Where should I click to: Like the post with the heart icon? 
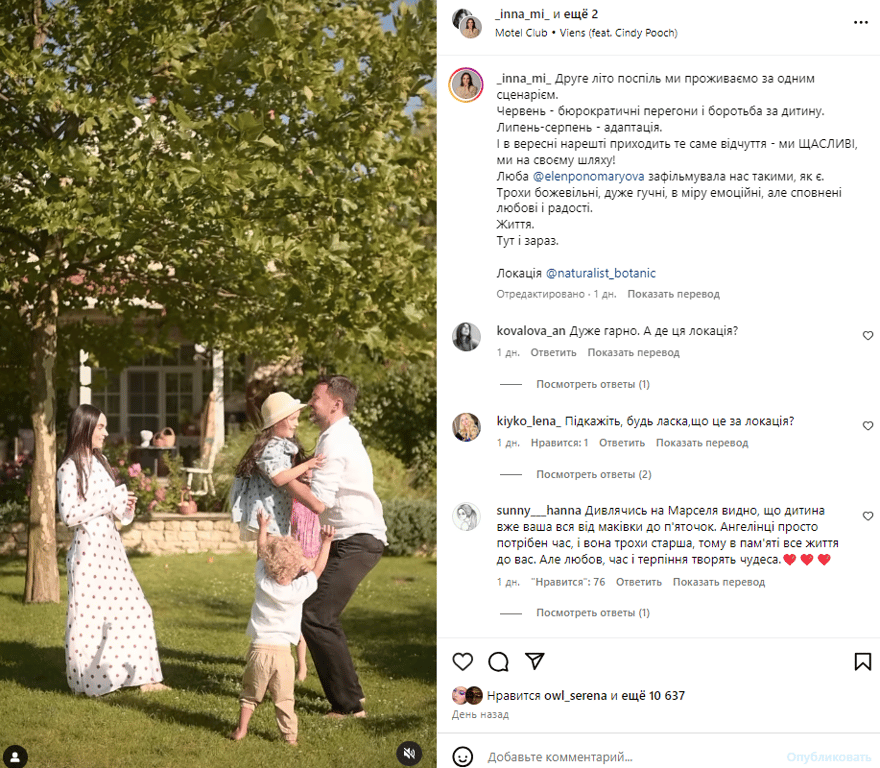coord(462,662)
